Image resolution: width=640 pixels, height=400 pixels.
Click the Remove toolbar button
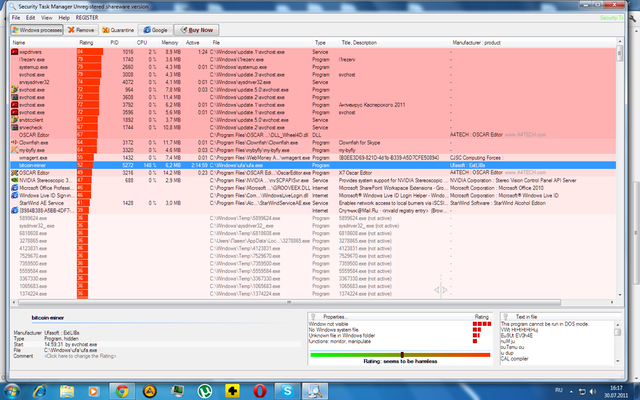tap(81, 30)
